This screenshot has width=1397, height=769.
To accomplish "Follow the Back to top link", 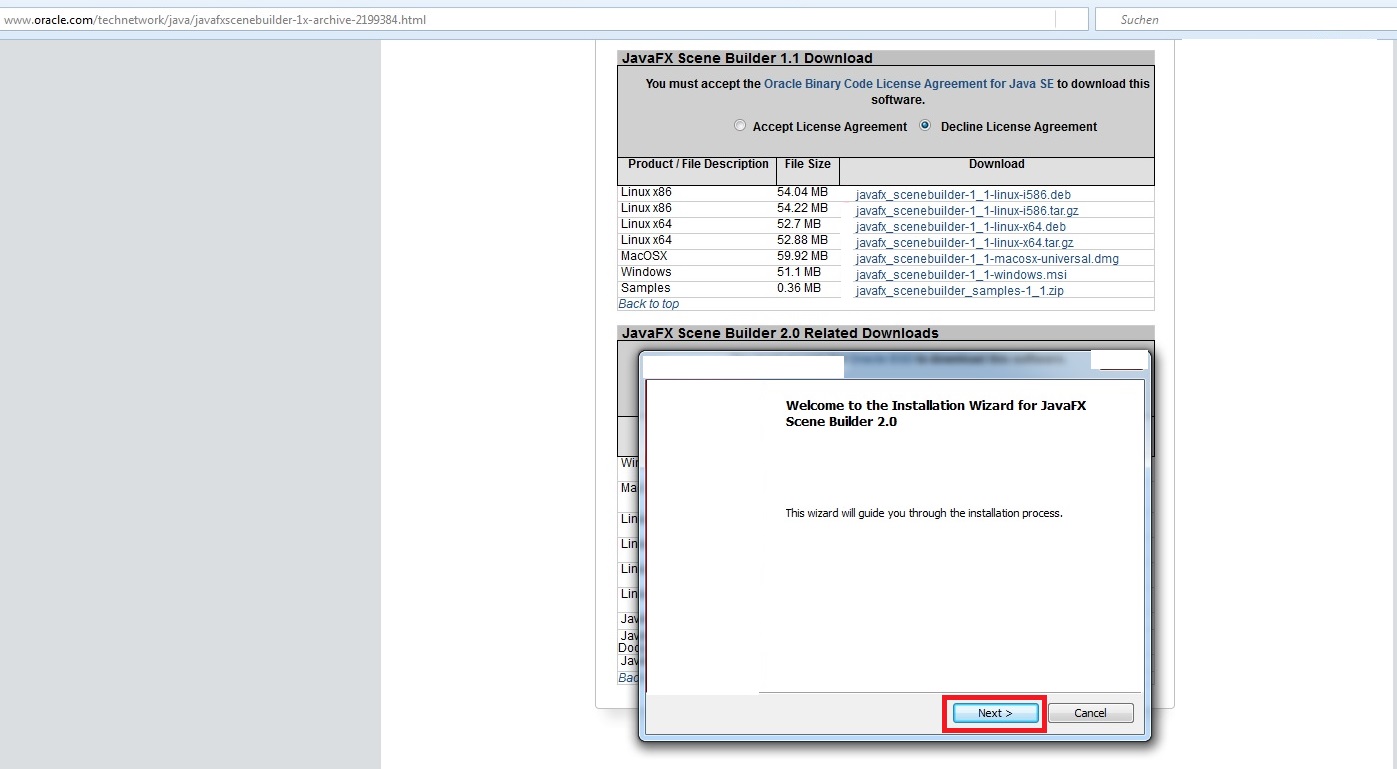I will [x=648, y=304].
